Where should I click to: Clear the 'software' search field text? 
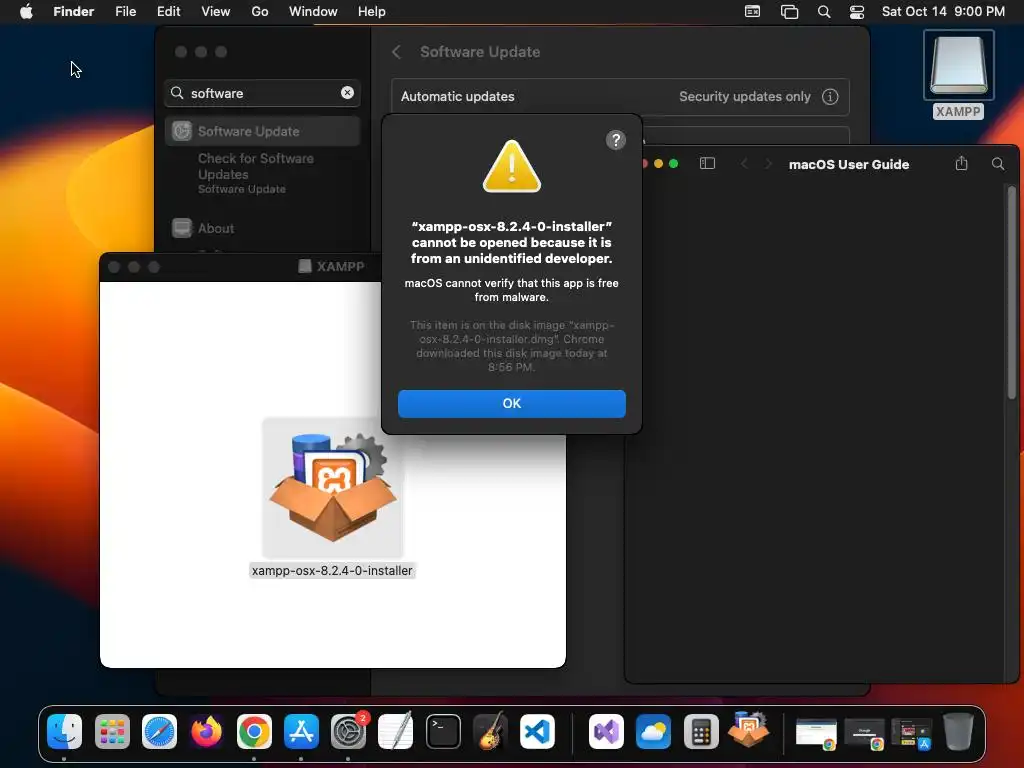click(347, 93)
